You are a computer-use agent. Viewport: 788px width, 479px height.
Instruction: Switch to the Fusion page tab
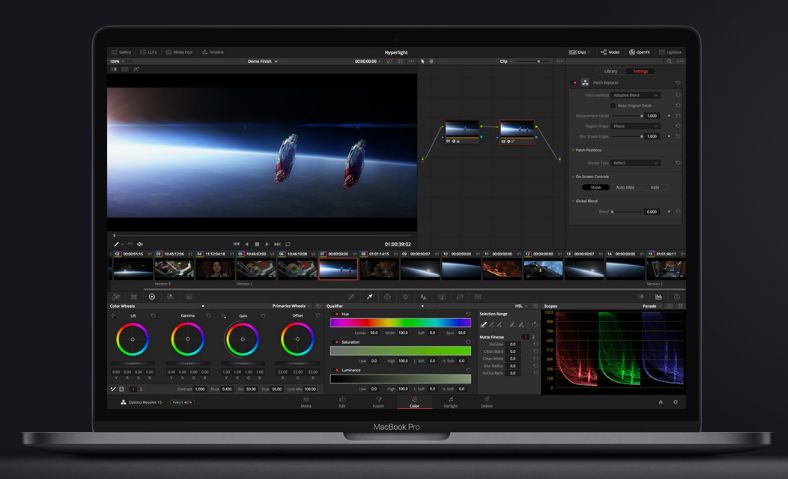point(378,402)
